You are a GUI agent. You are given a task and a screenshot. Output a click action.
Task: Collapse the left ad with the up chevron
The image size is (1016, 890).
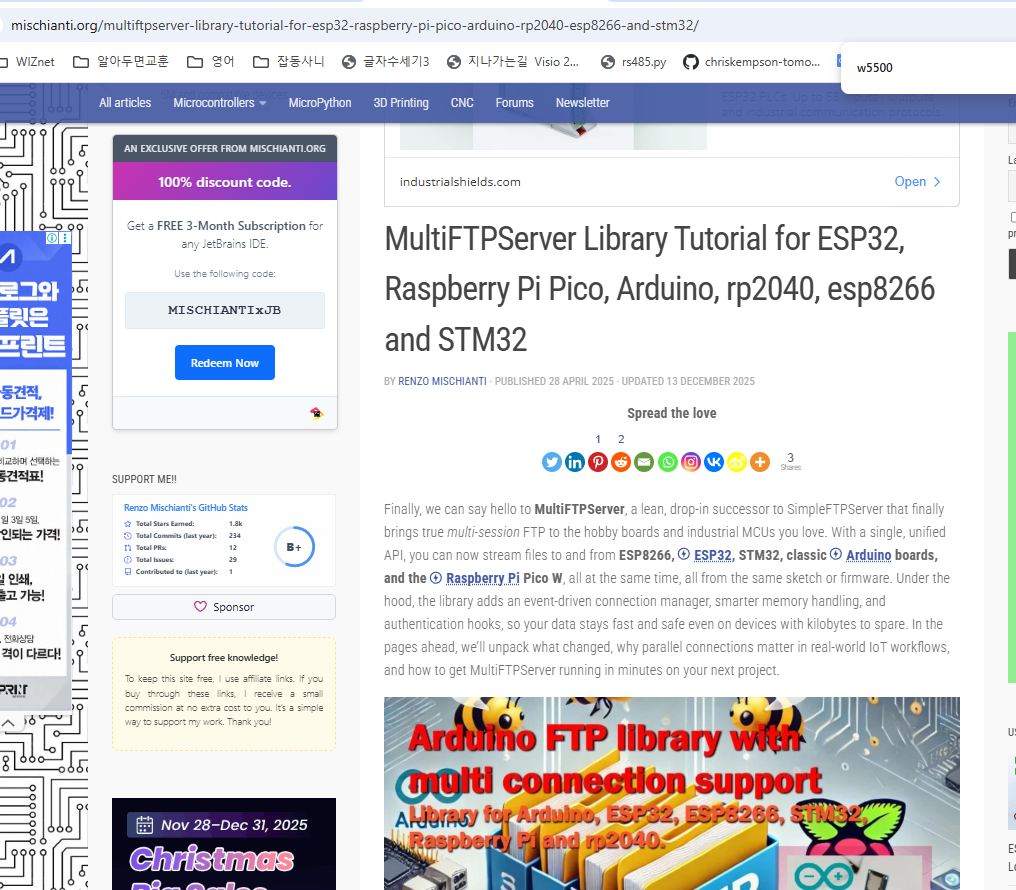tap(8, 722)
